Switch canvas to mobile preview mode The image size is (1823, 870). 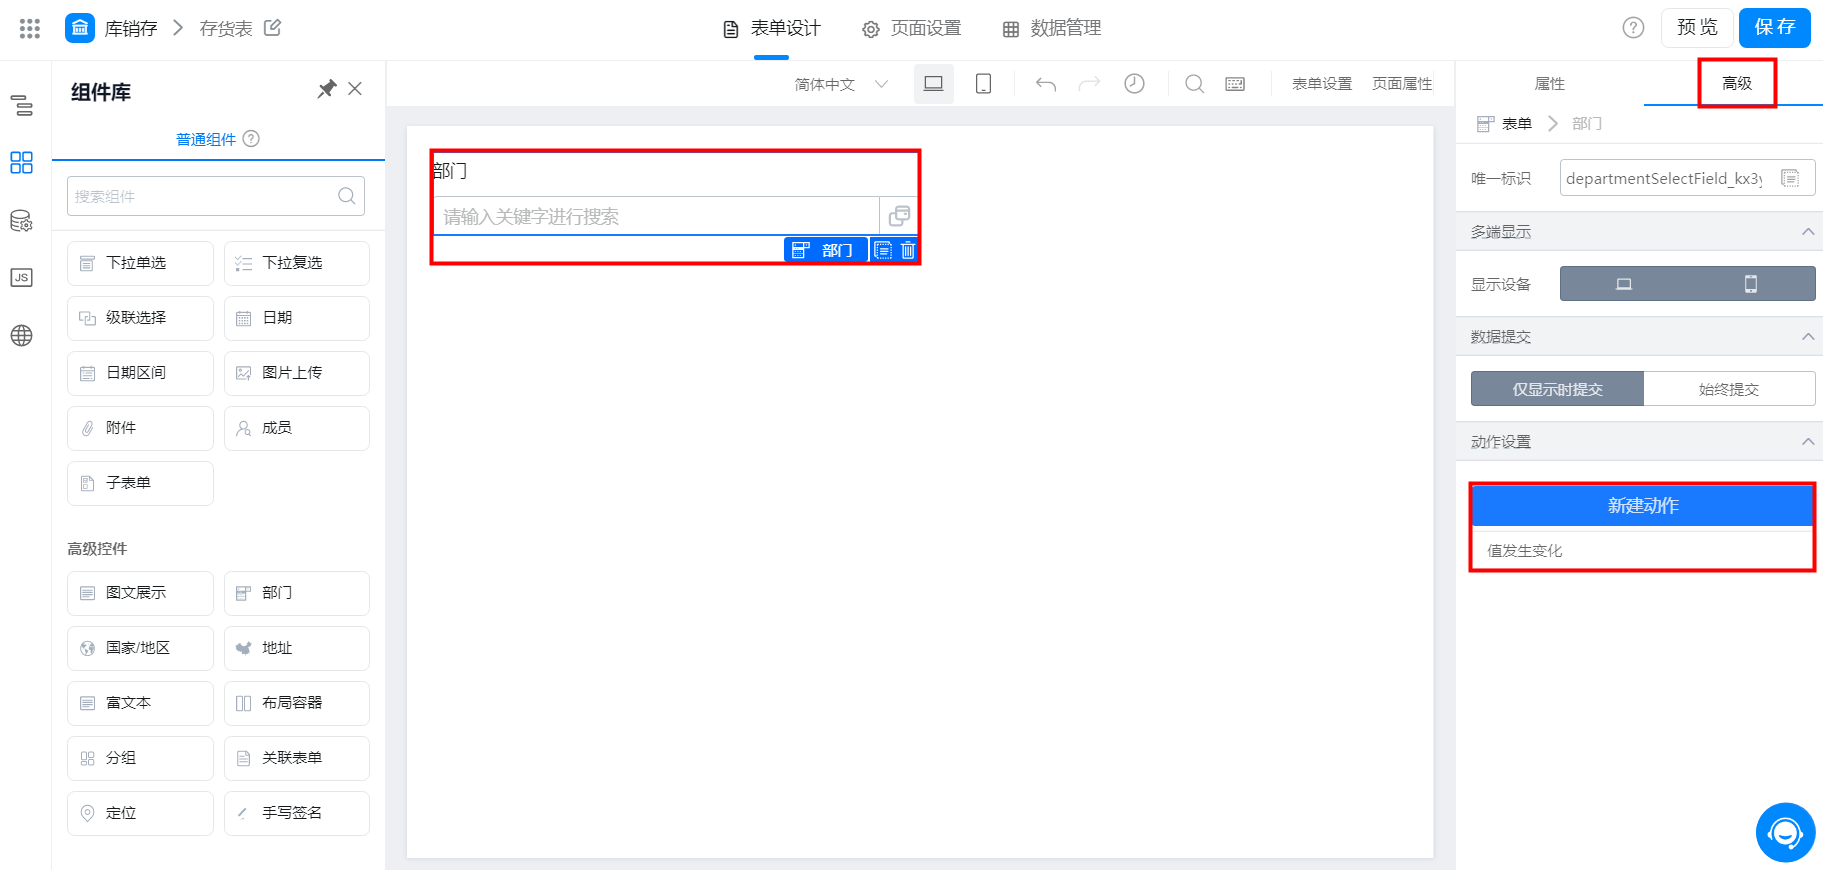tap(984, 84)
